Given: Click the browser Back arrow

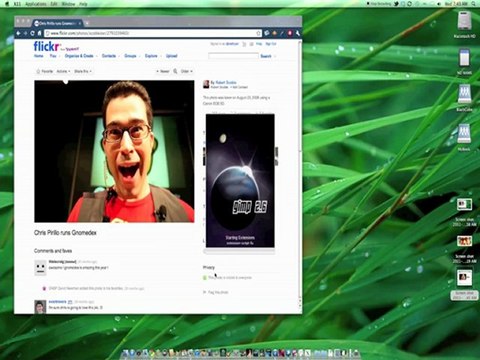Looking at the screenshot, I should 18,33.
